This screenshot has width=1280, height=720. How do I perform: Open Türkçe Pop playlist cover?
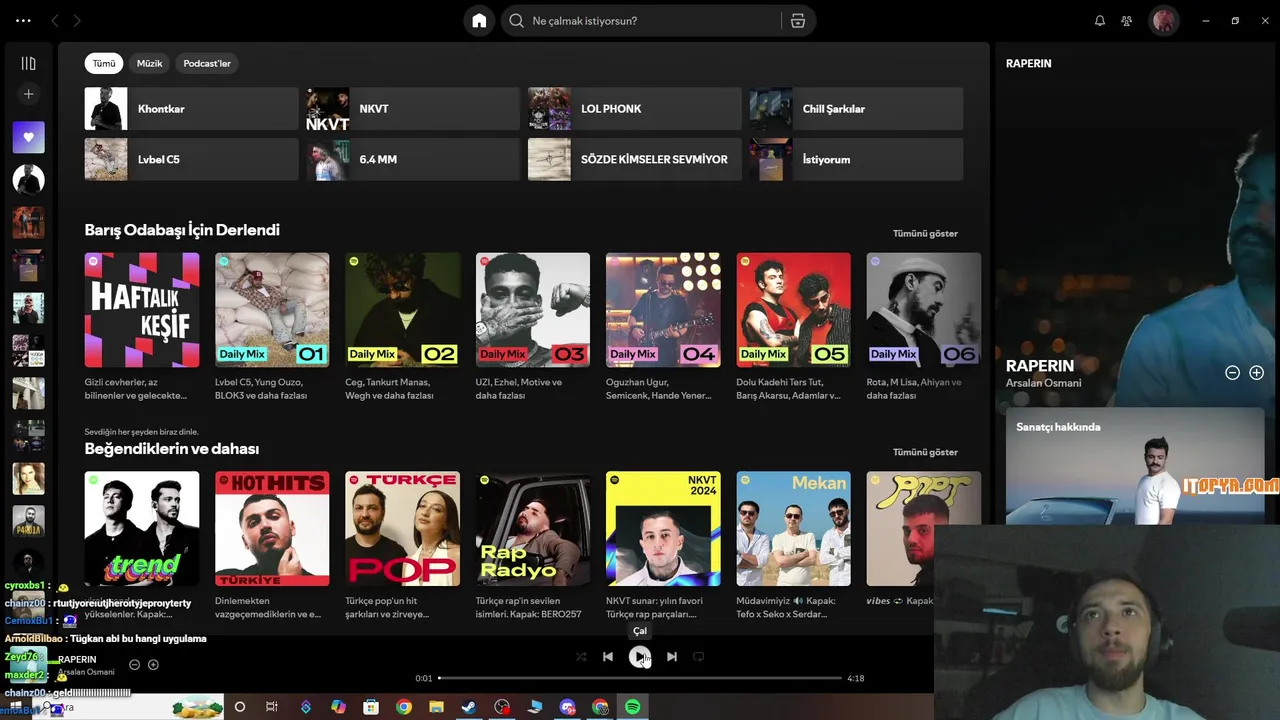click(403, 529)
